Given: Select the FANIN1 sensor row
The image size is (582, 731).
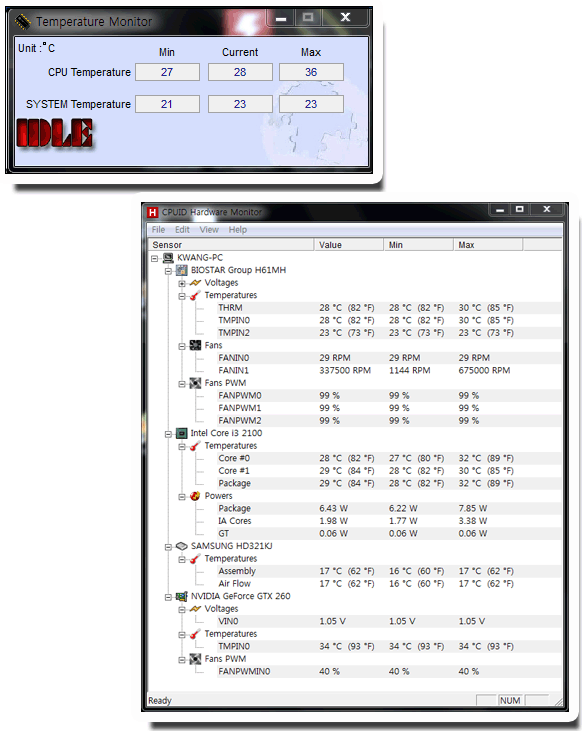Looking at the screenshot, I should [389, 371].
